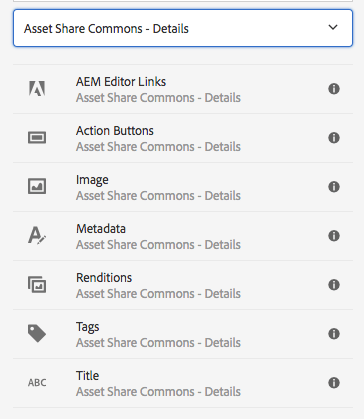Click the Tags label icon
364x419 pixels.
37,333
